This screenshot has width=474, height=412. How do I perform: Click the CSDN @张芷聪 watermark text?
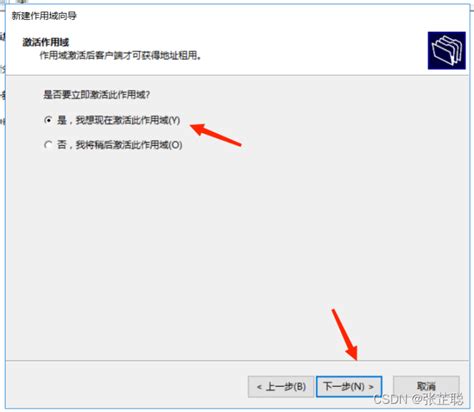click(x=418, y=399)
